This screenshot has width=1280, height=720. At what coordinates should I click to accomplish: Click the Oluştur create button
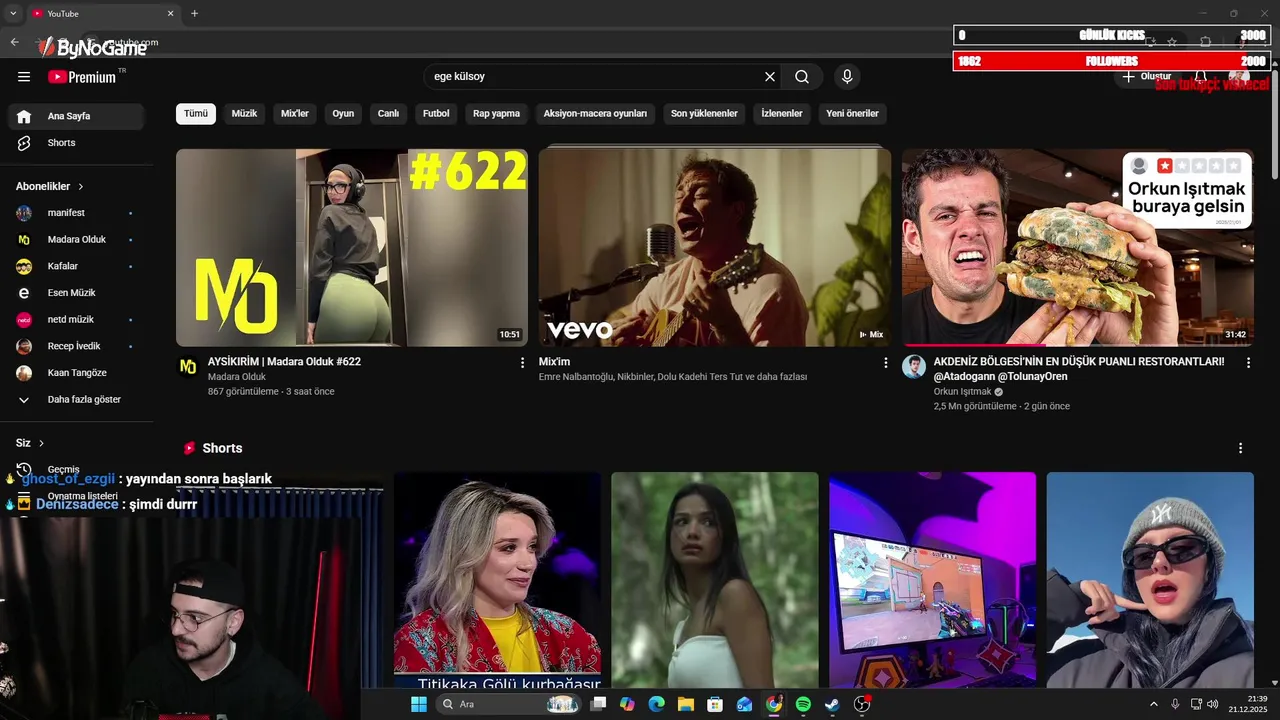pyautogui.click(x=1147, y=77)
